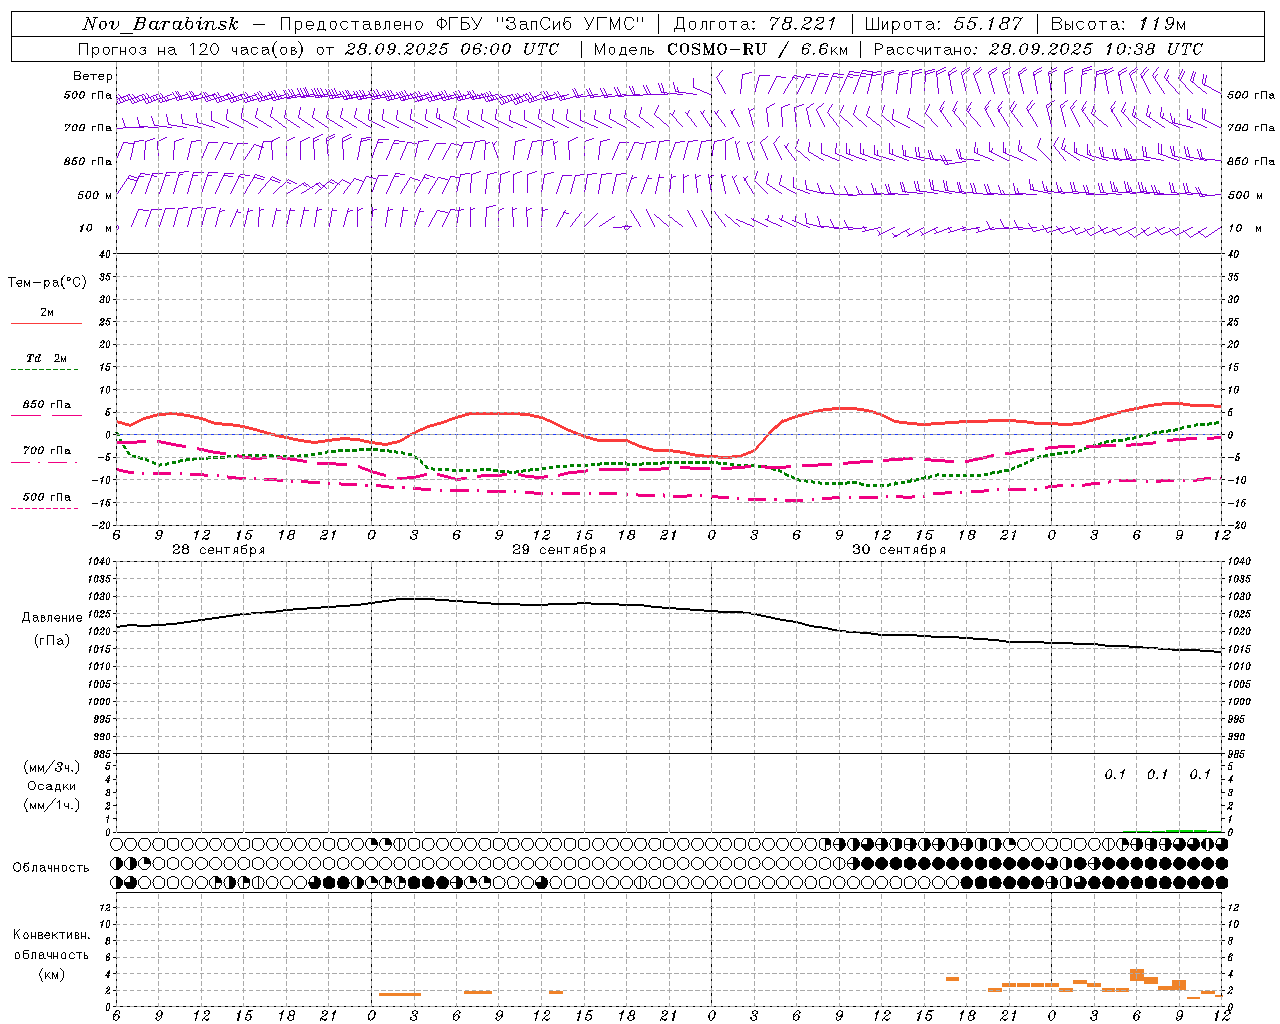Click the latitude value "Широта: 55.187"
This screenshot has height=1024, width=1280.
click(x=944, y=24)
